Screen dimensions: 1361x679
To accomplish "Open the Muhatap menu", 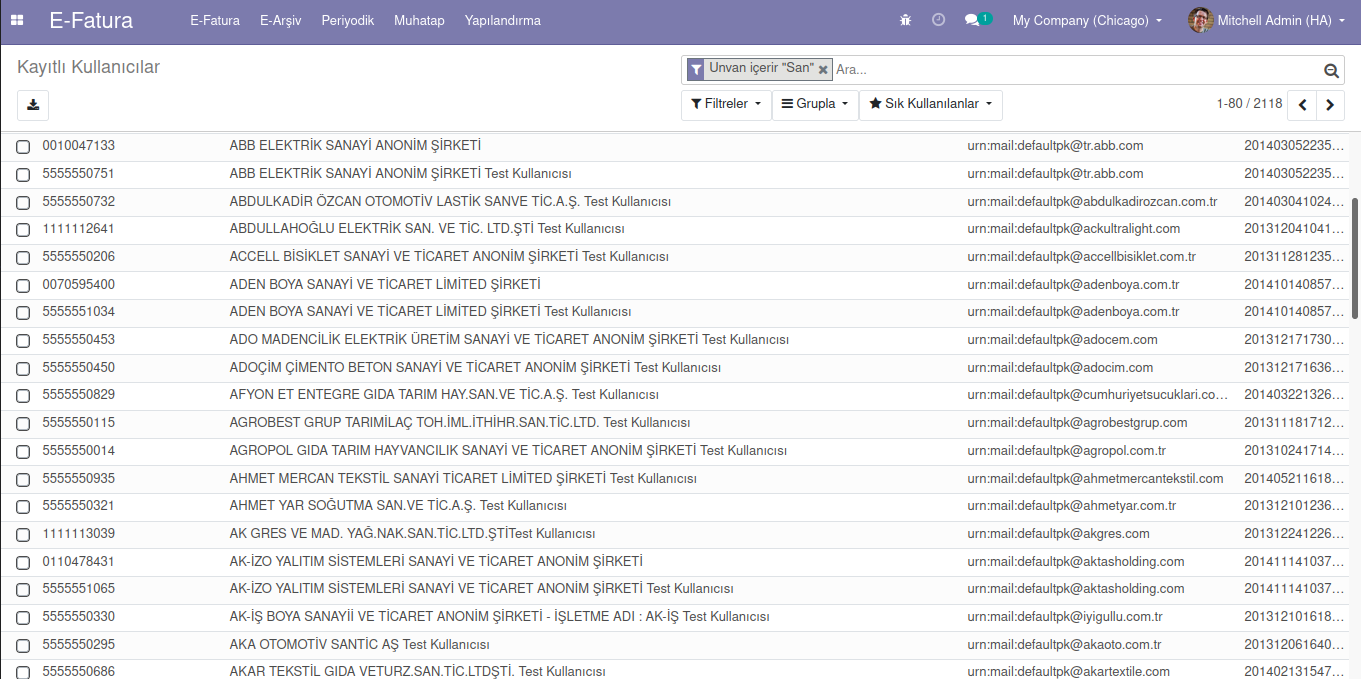I will point(419,20).
